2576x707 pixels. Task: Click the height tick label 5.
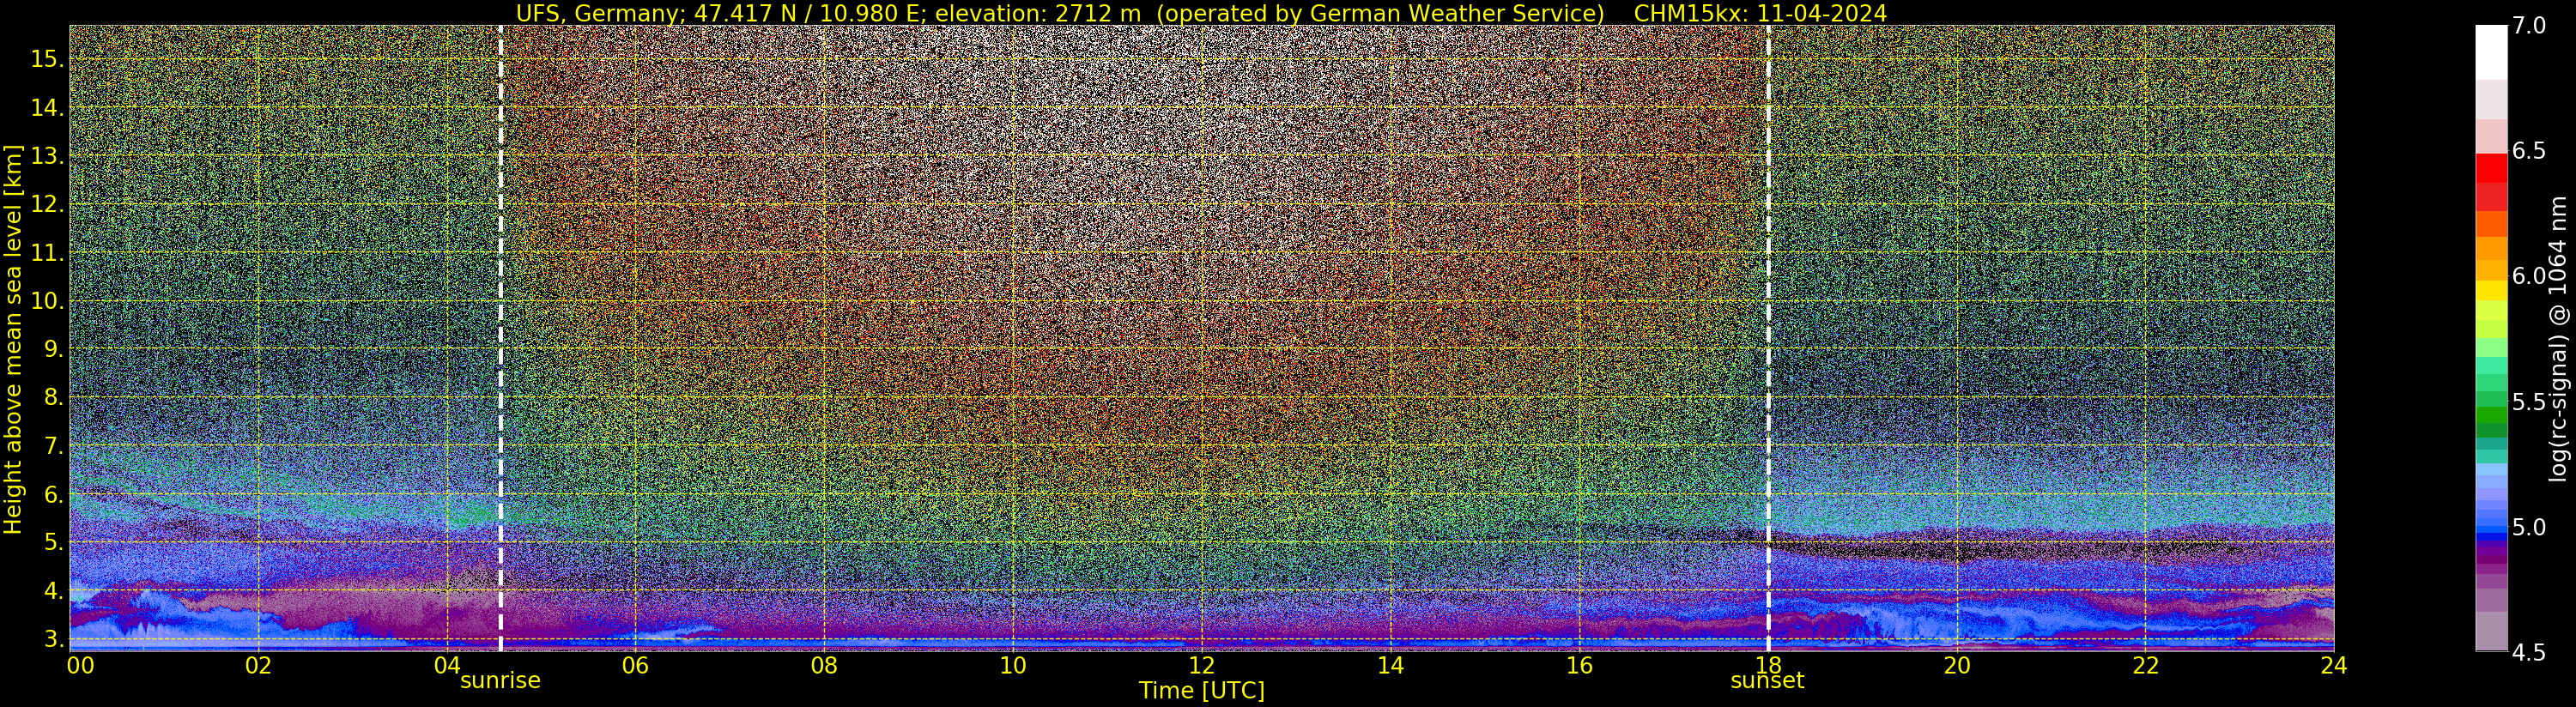coord(54,542)
